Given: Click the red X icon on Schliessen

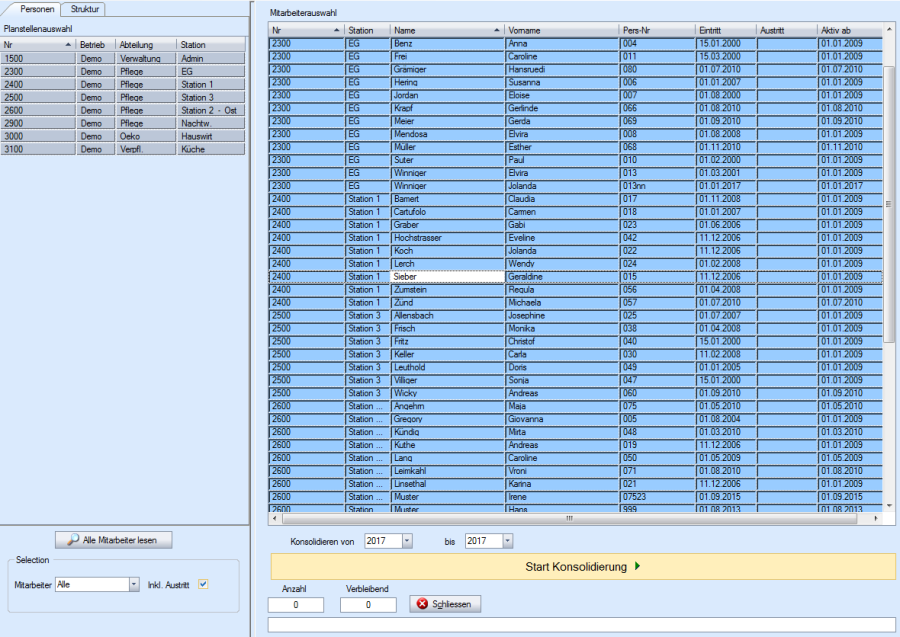Looking at the screenshot, I should tap(422, 604).
